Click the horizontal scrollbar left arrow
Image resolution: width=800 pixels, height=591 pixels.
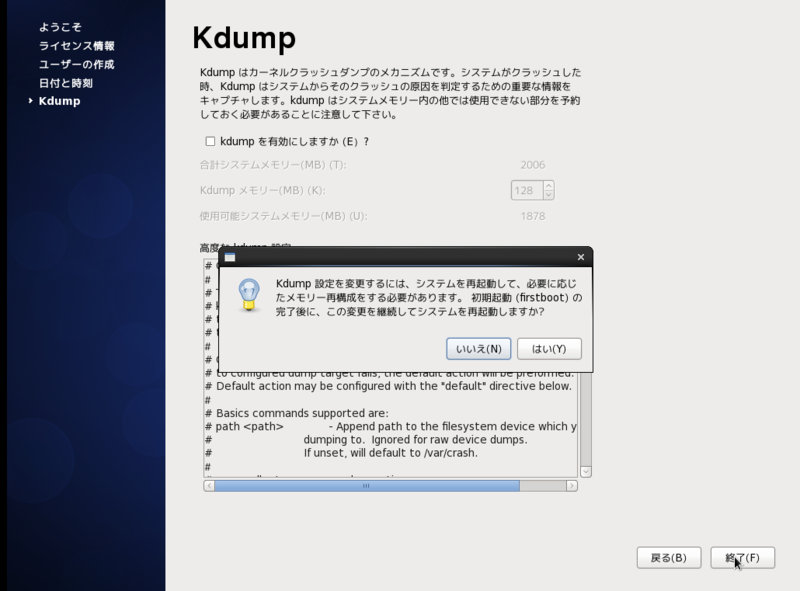(x=209, y=486)
